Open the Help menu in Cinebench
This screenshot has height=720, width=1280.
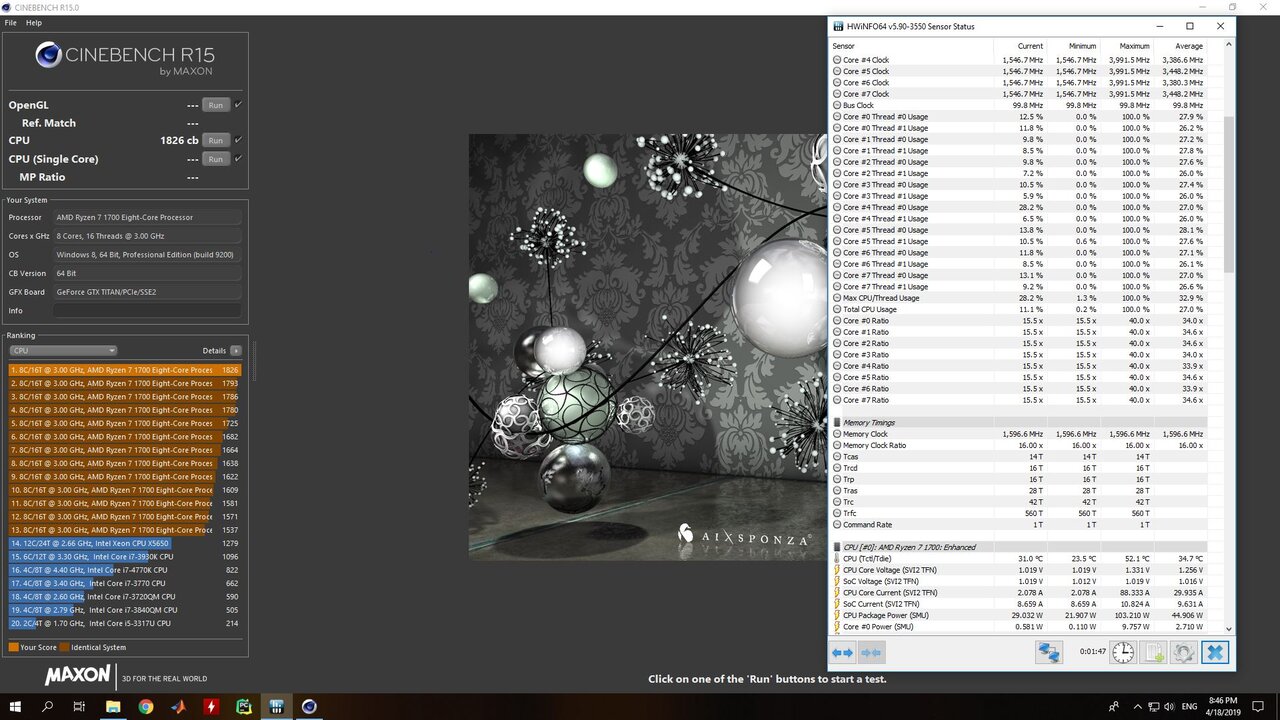pyautogui.click(x=34, y=22)
